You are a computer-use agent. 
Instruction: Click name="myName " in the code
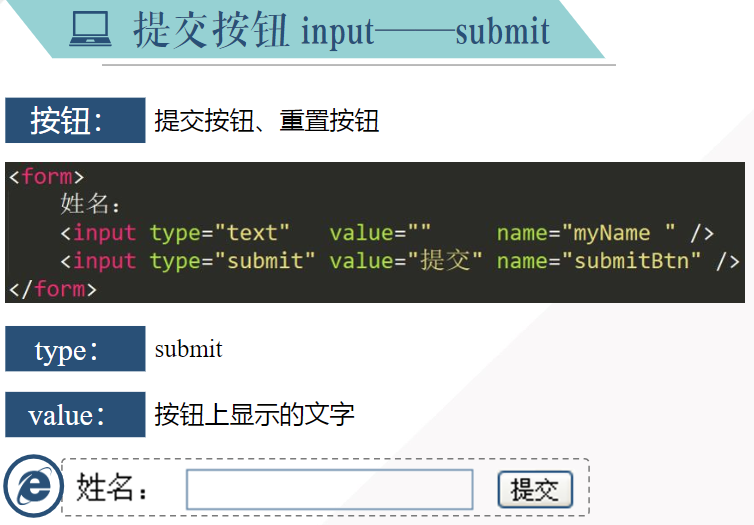pyautogui.click(x=586, y=233)
